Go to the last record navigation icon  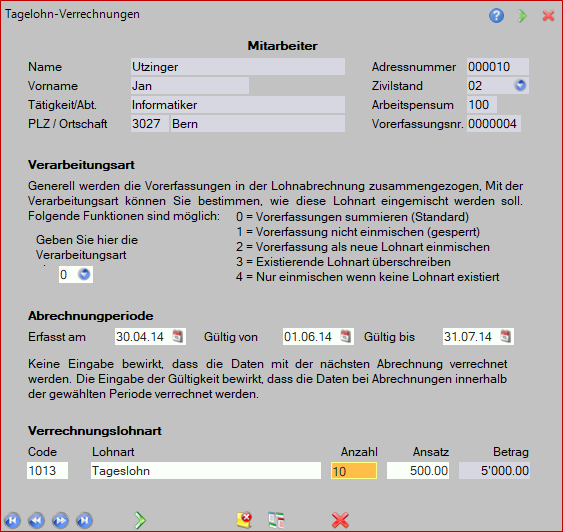tap(85, 520)
